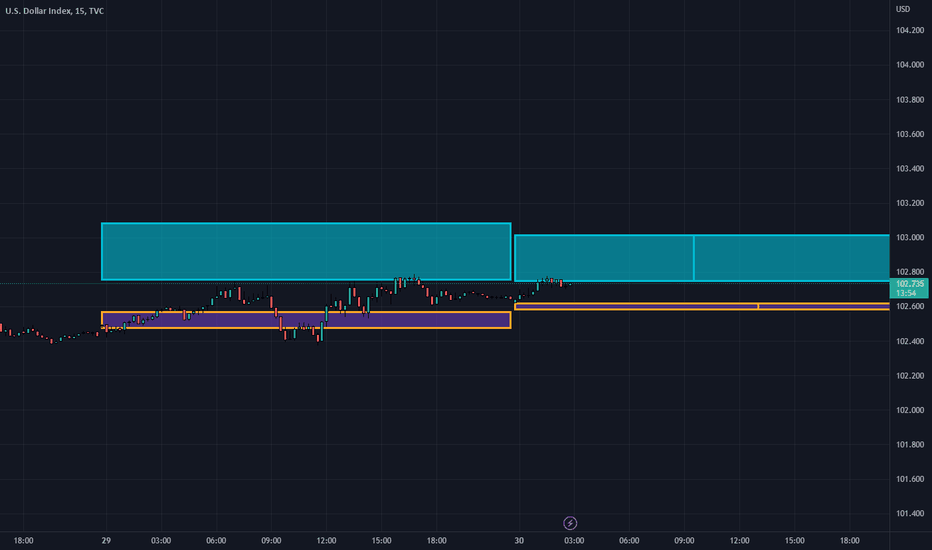Click the date 29 time axis label

click(x=106, y=540)
